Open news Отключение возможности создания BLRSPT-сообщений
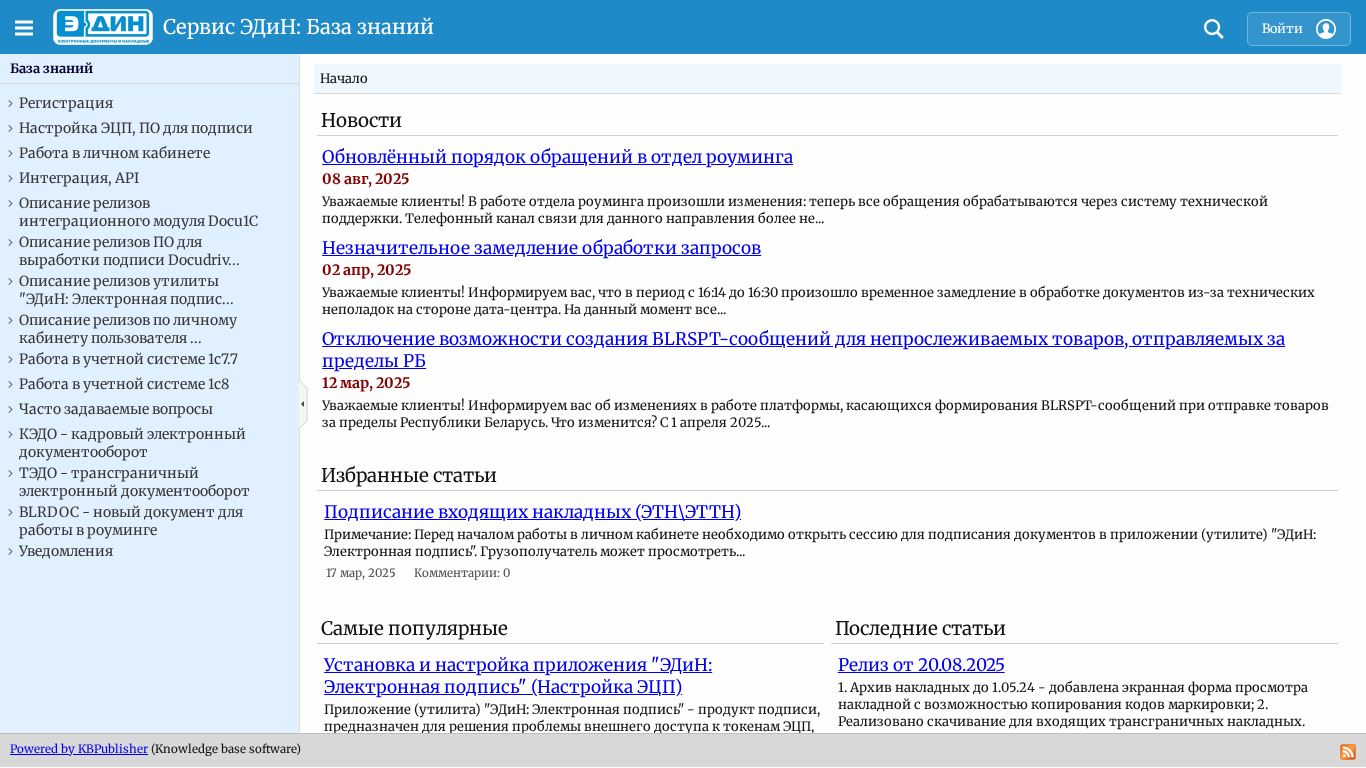The width and height of the screenshot is (1366, 768). [803, 350]
